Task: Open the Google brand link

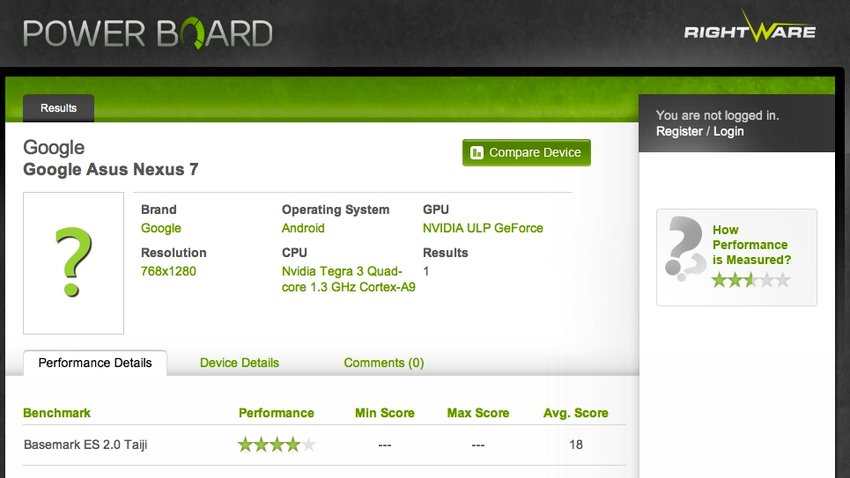Action: pos(161,228)
